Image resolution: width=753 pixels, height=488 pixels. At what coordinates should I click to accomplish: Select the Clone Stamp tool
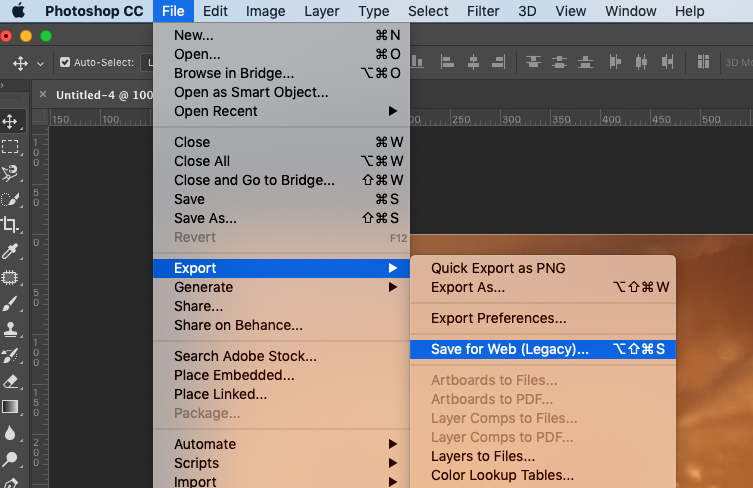pyautogui.click(x=10, y=329)
